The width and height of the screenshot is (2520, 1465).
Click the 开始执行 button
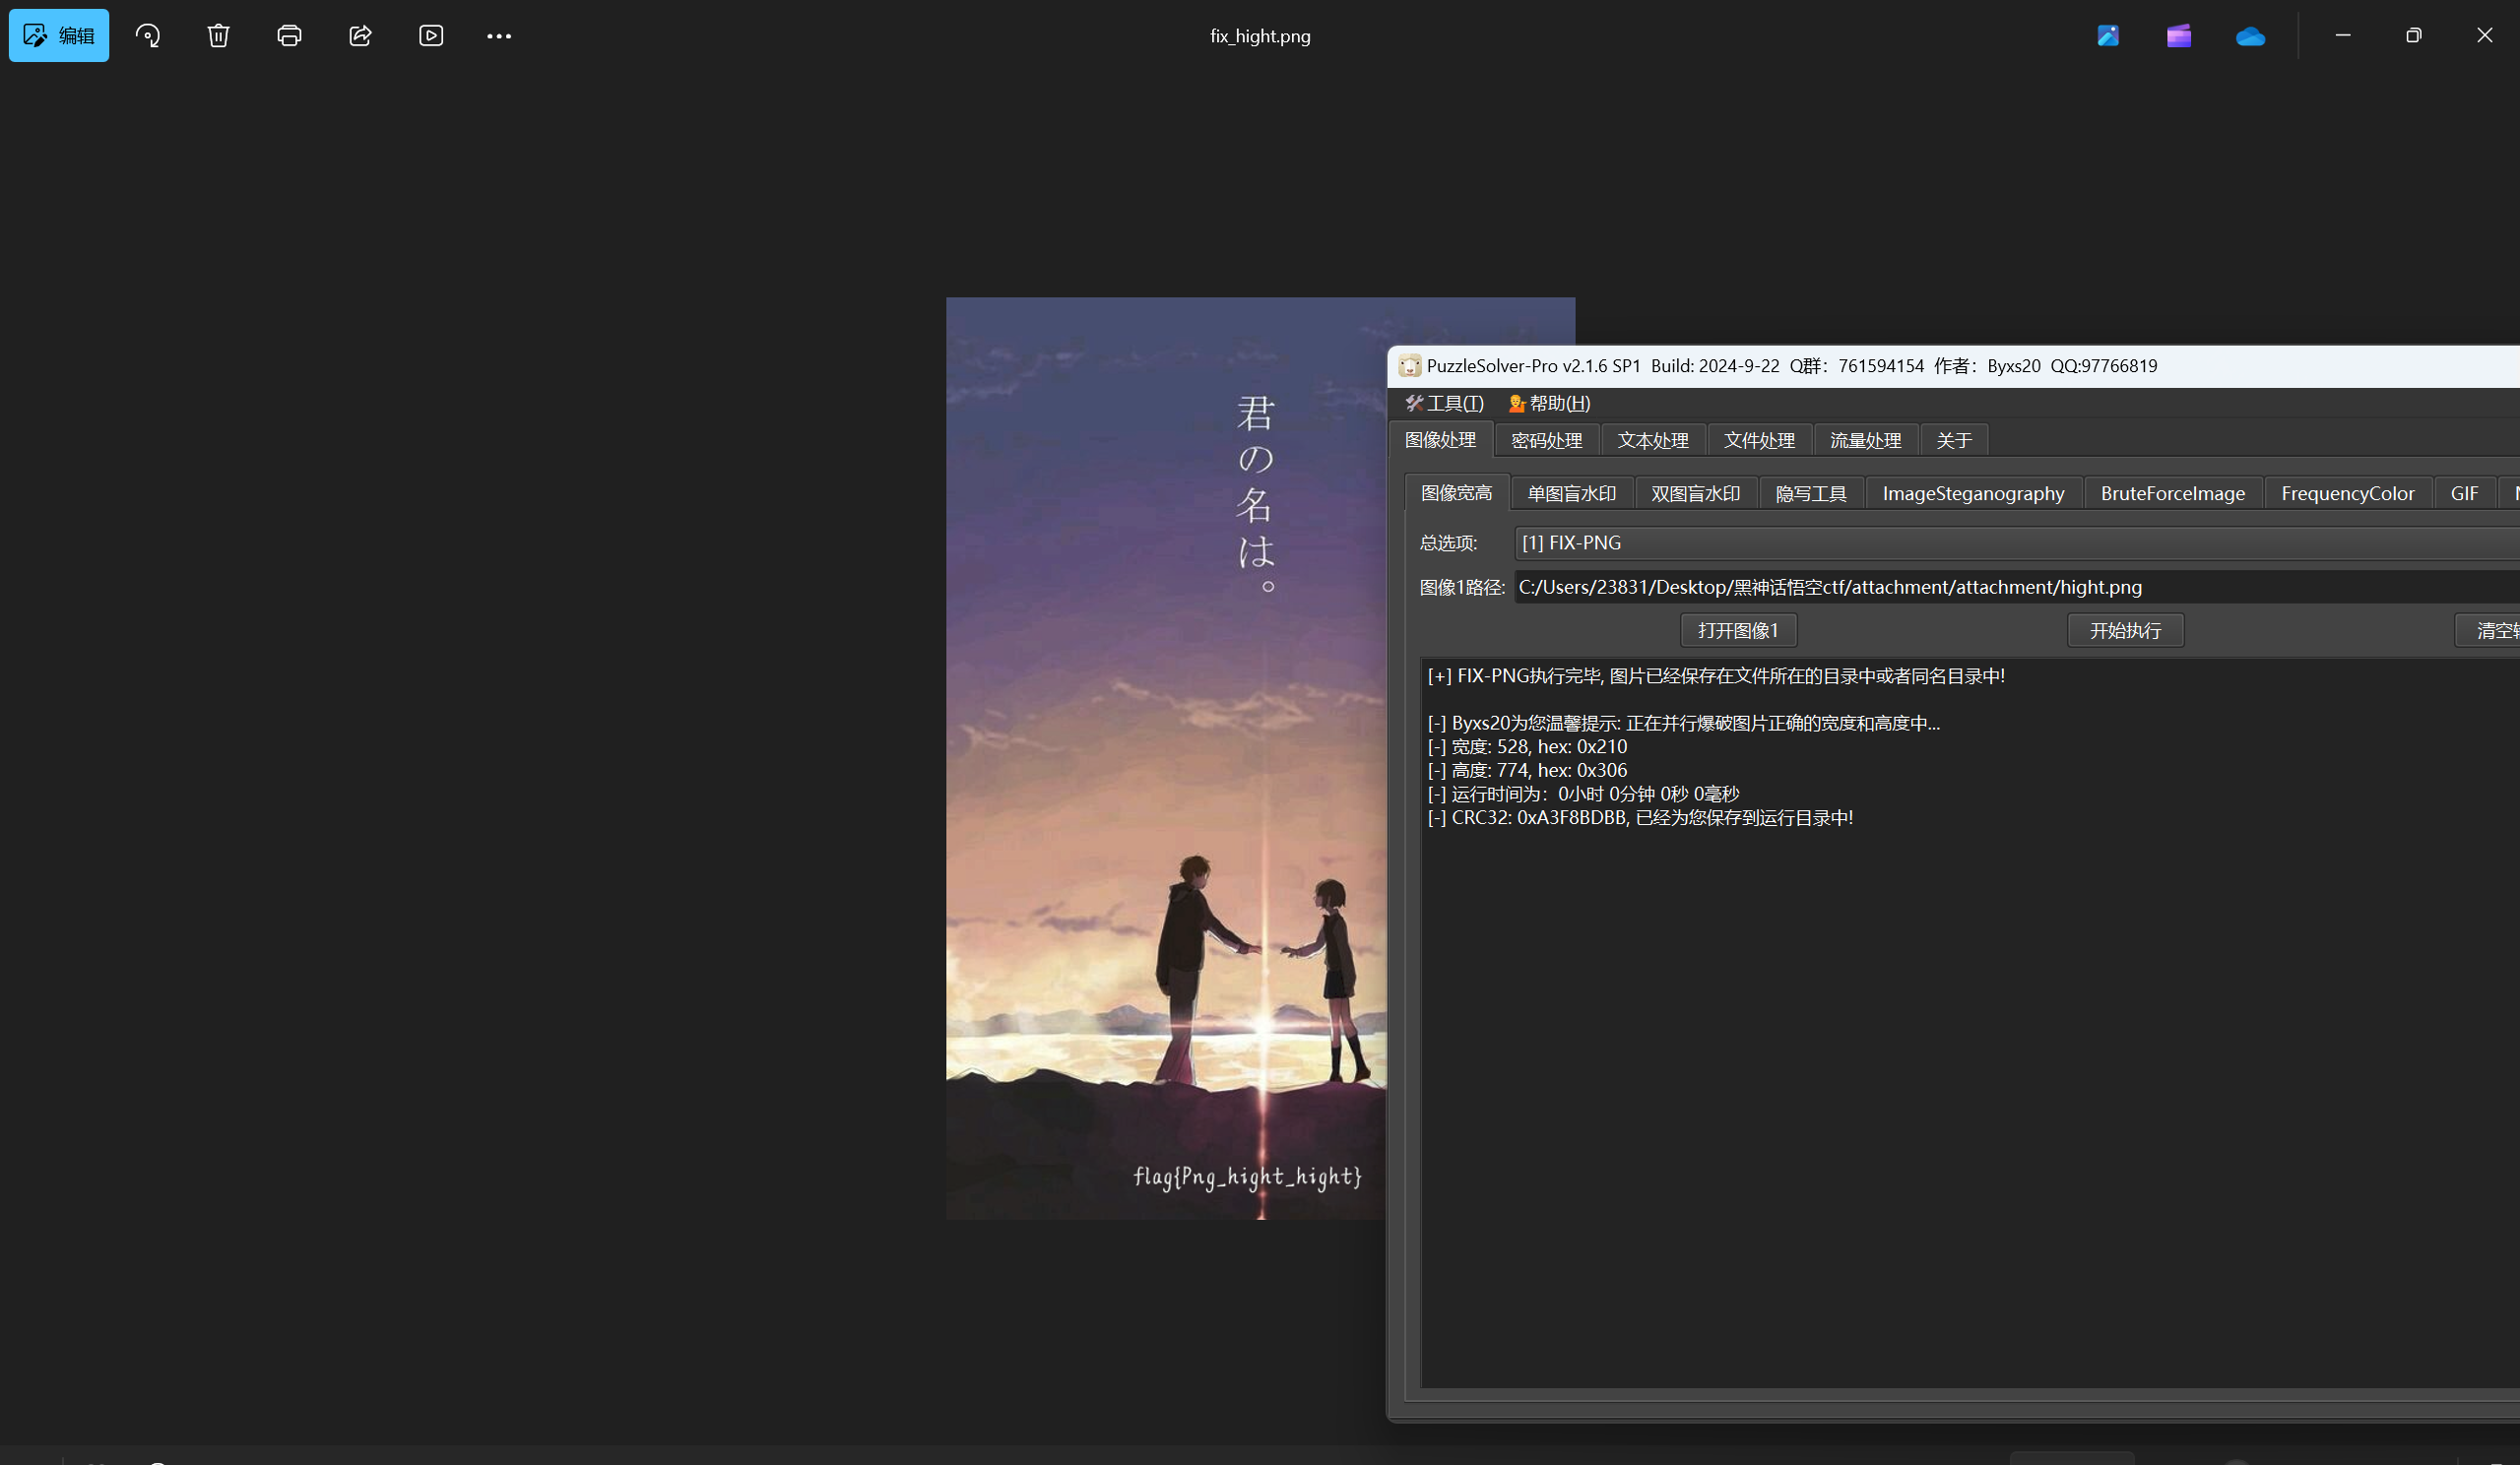click(x=2126, y=631)
